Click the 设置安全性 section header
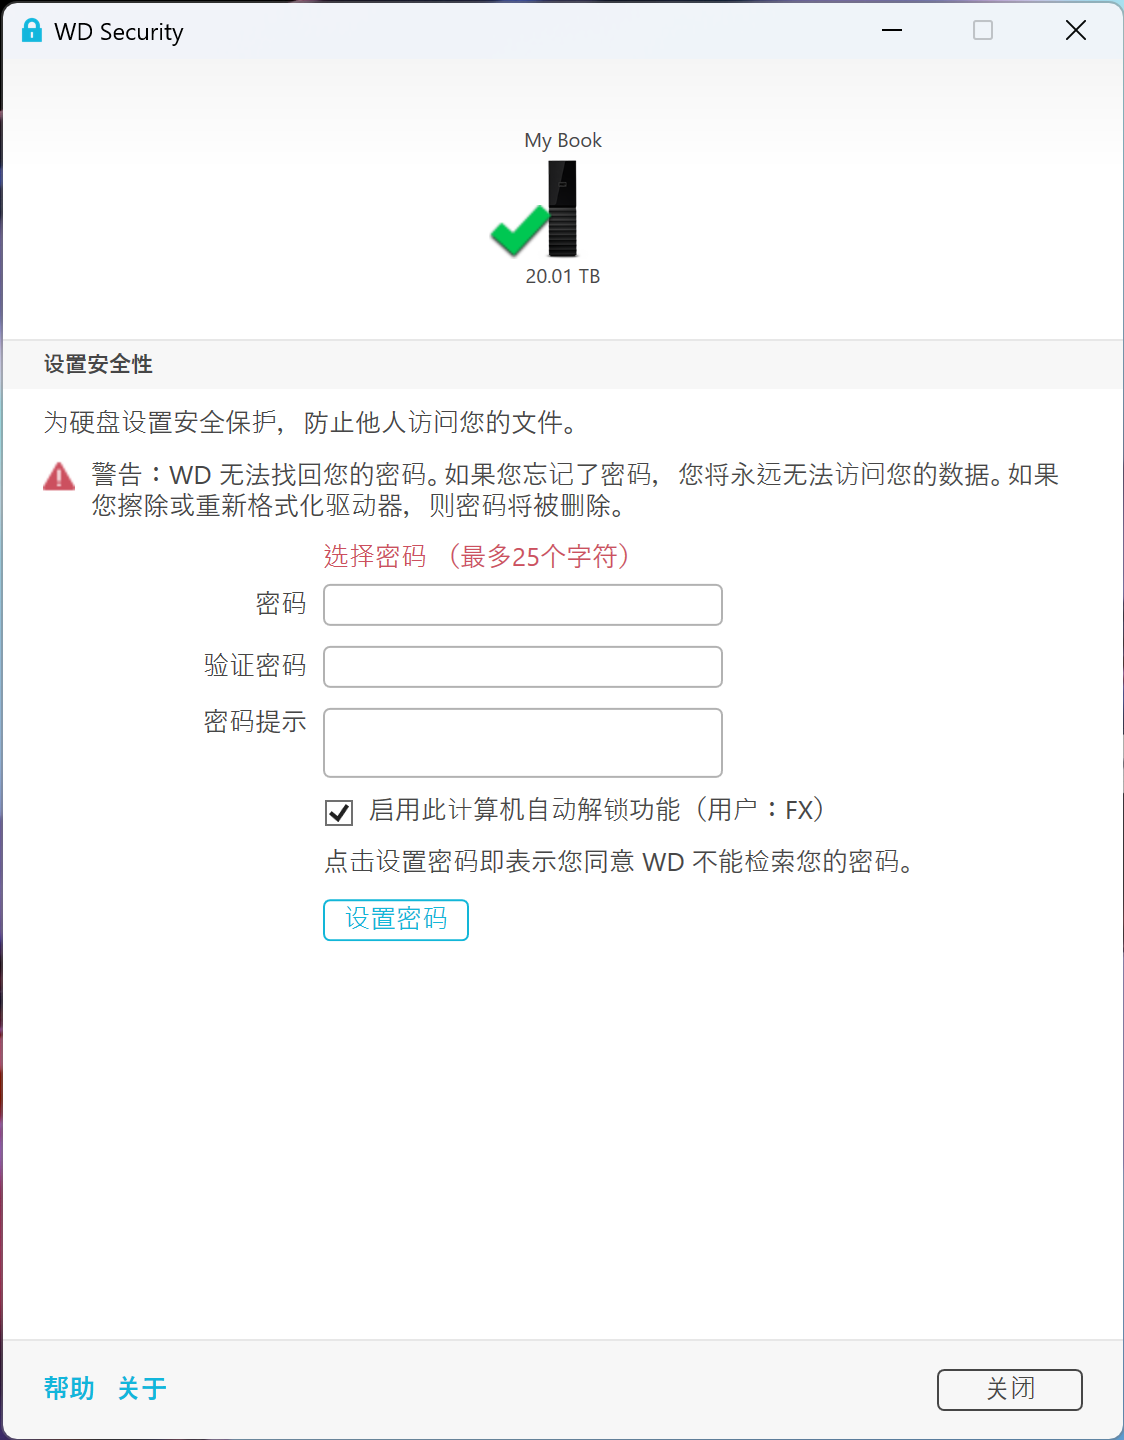1124x1440 pixels. click(98, 364)
